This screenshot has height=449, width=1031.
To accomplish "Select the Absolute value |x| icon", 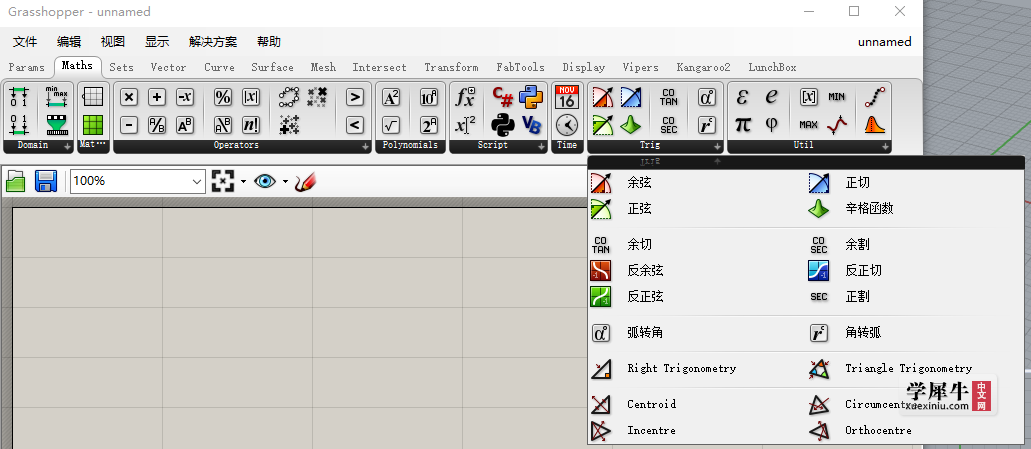I will click(251, 97).
